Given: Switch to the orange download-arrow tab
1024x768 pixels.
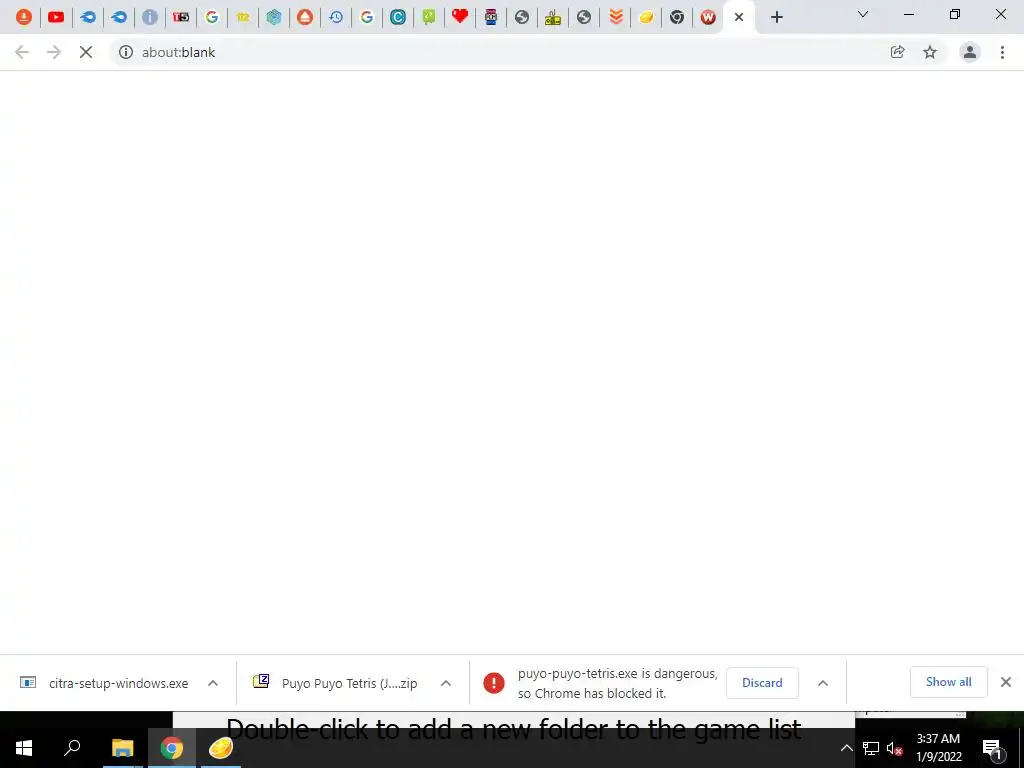Looking at the screenshot, I should click(x=24, y=17).
